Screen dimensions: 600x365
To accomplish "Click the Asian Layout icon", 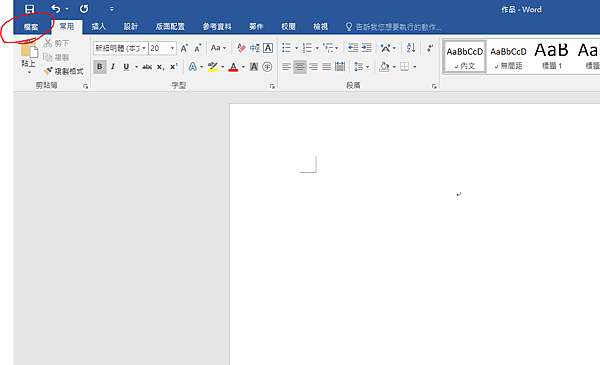I will (385, 48).
